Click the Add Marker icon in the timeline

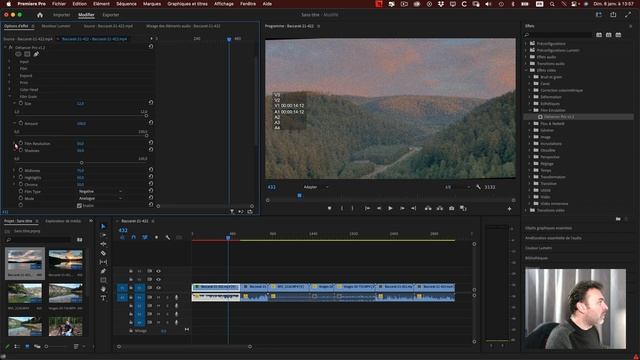tap(156, 237)
